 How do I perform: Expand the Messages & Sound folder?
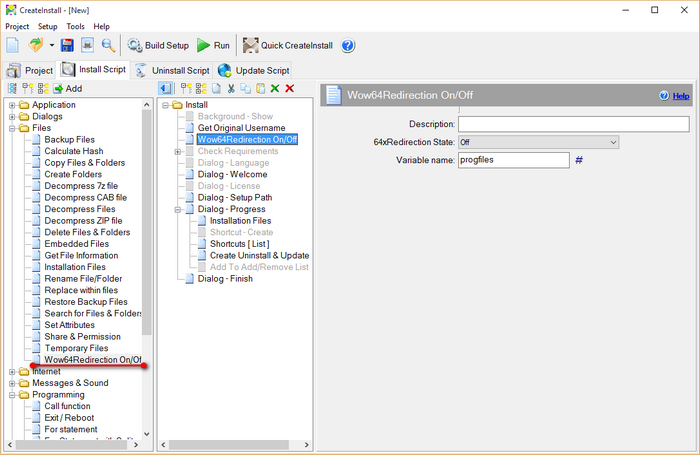pos(12,384)
